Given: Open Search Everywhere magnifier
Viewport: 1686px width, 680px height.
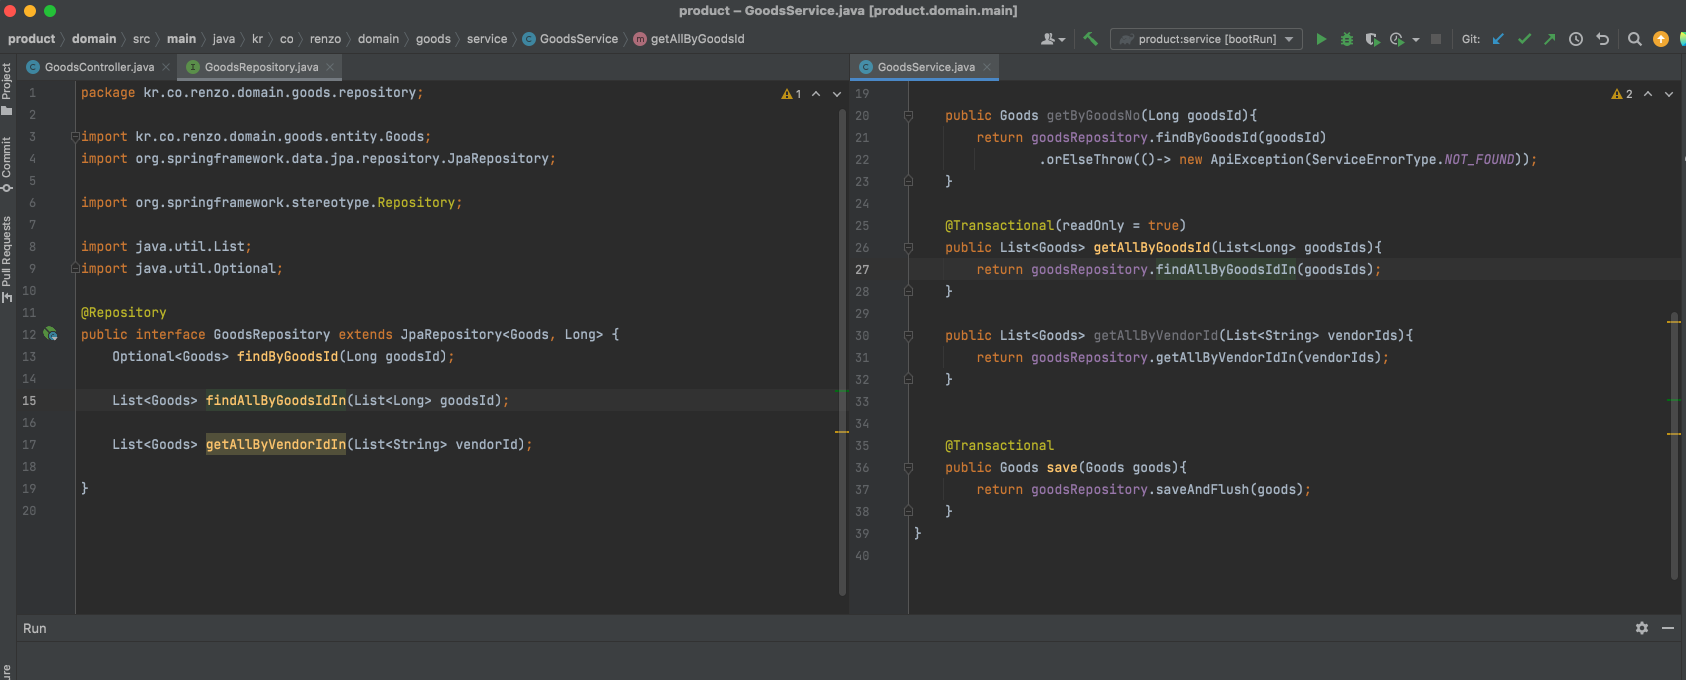Looking at the screenshot, I should (1635, 39).
